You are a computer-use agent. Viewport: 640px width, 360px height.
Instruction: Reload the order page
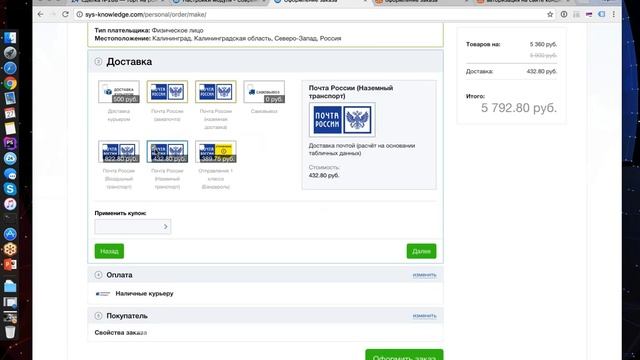click(65, 14)
